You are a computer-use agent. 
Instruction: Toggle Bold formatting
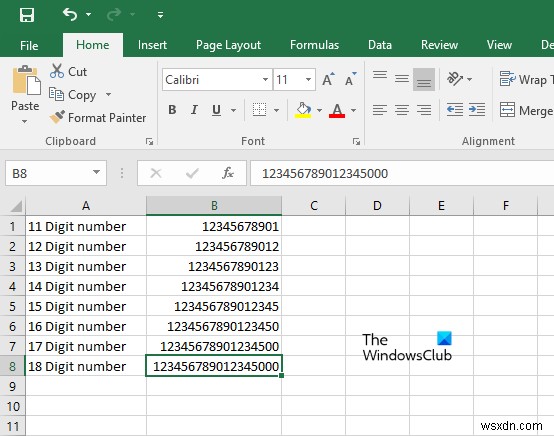(x=172, y=110)
